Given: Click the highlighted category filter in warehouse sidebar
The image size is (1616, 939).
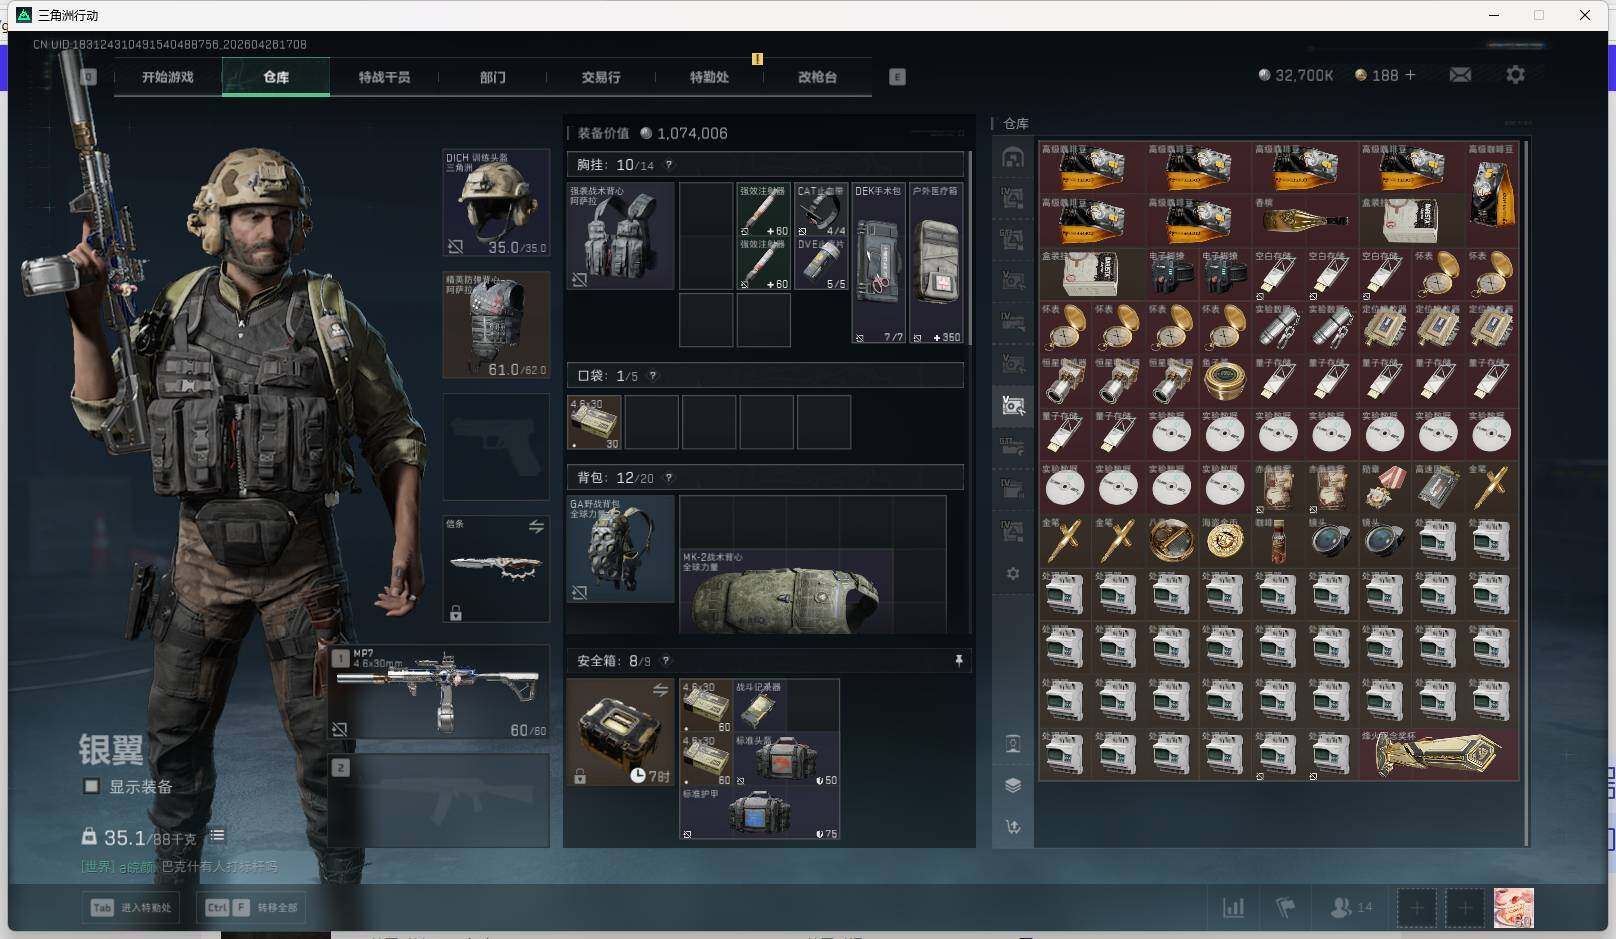Looking at the screenshot, I should pos(1013,405).
